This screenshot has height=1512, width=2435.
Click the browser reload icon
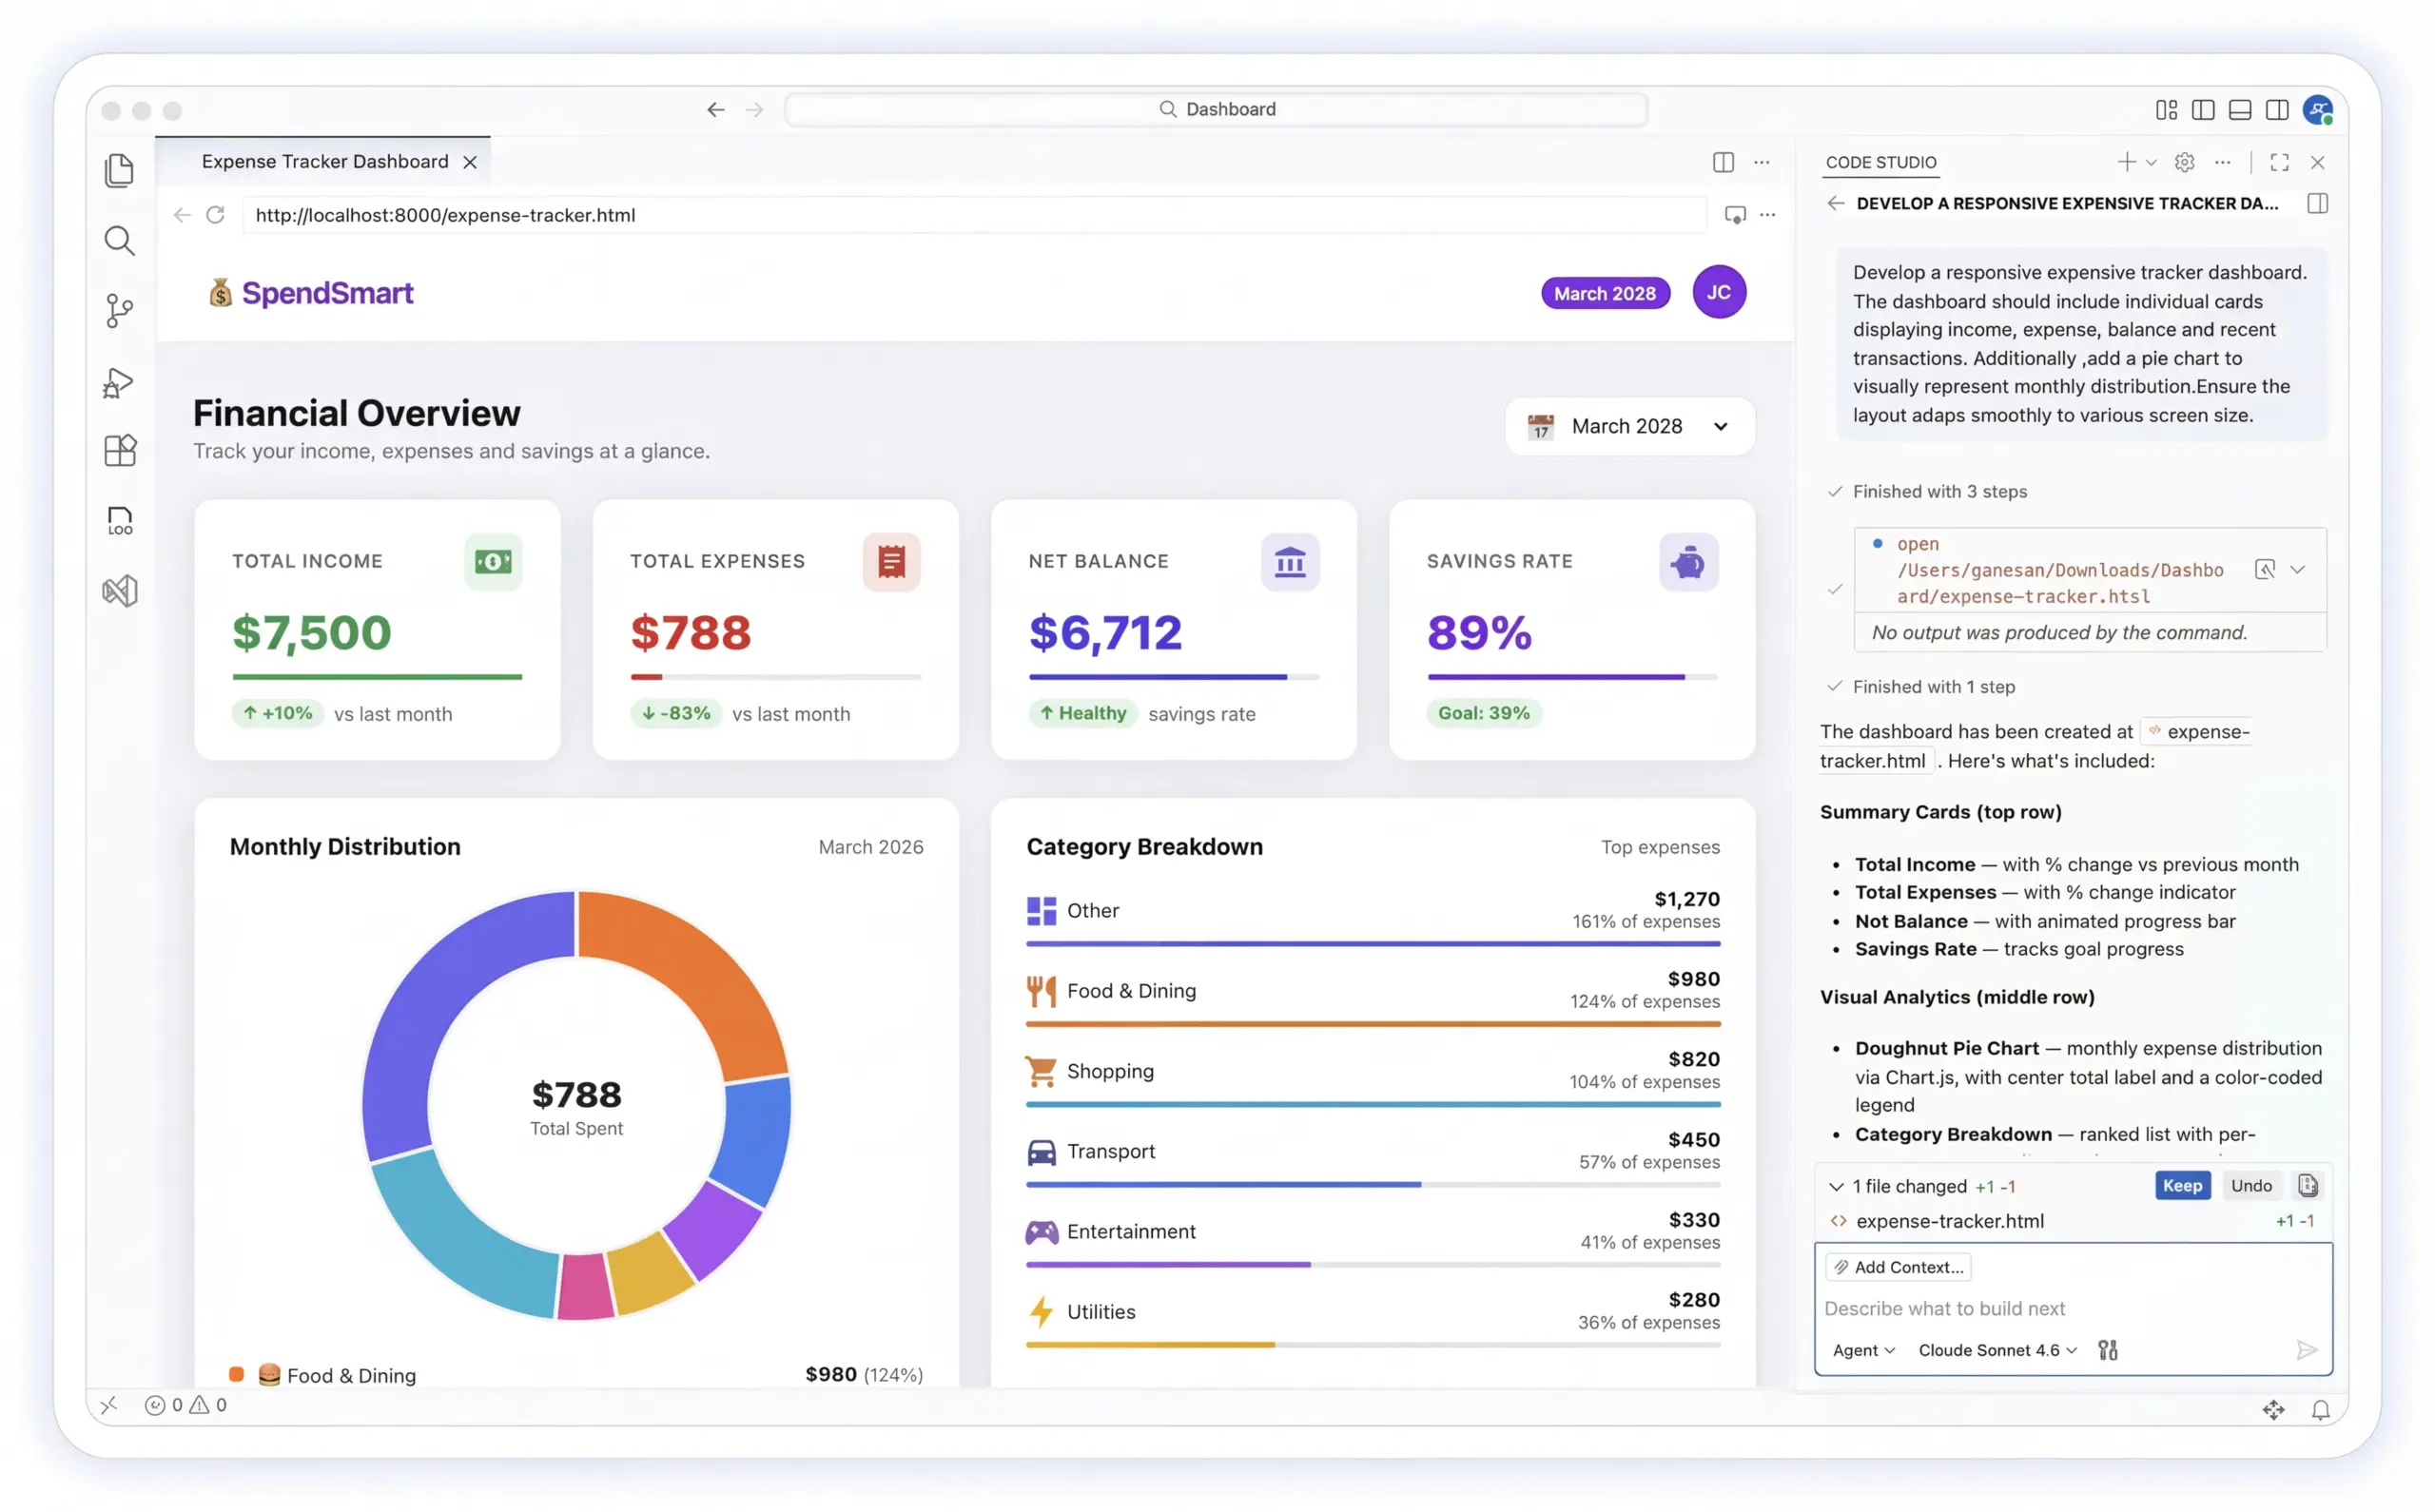215,215
